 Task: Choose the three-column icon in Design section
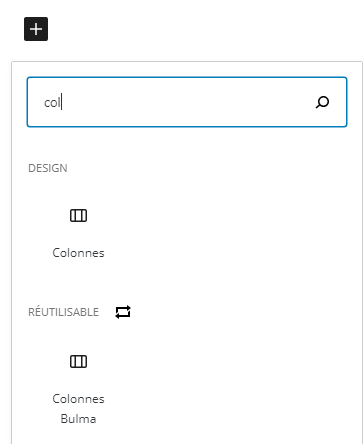click(x=78, y=216)
